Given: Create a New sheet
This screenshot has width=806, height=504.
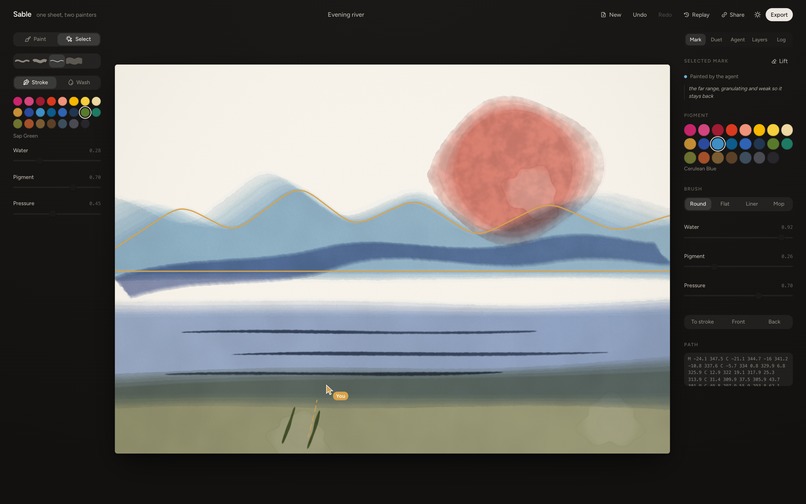Looking at the screenshot, I should click(x=611, y=15).
